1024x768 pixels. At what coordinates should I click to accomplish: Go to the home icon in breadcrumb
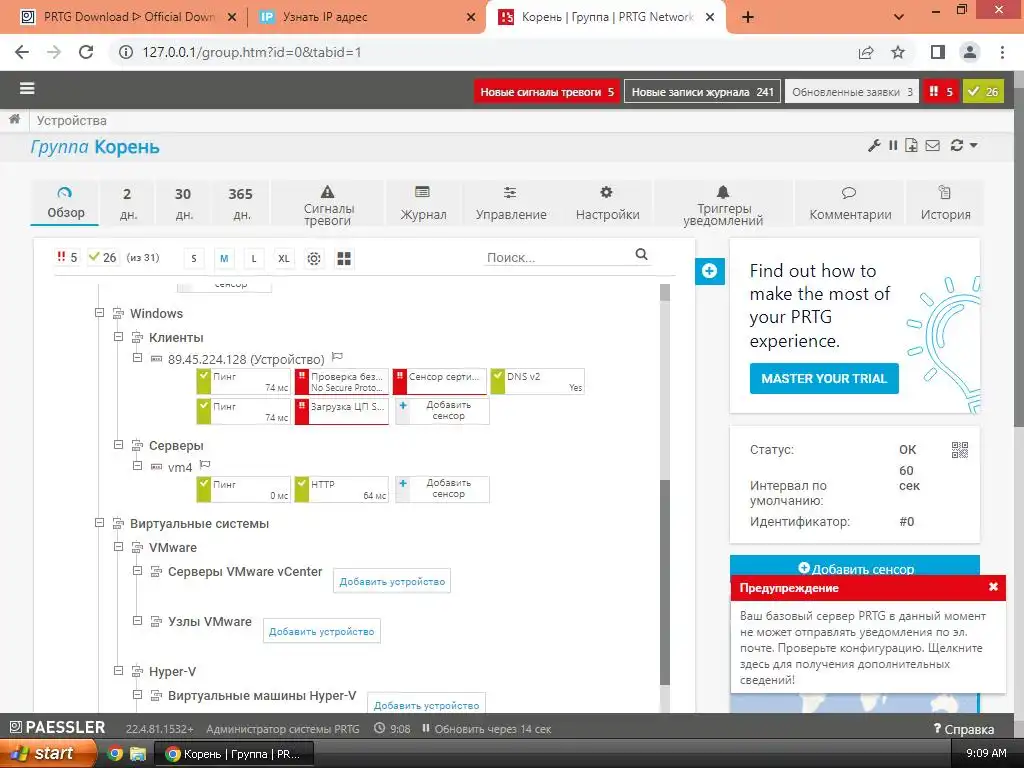tap(14, 120)
